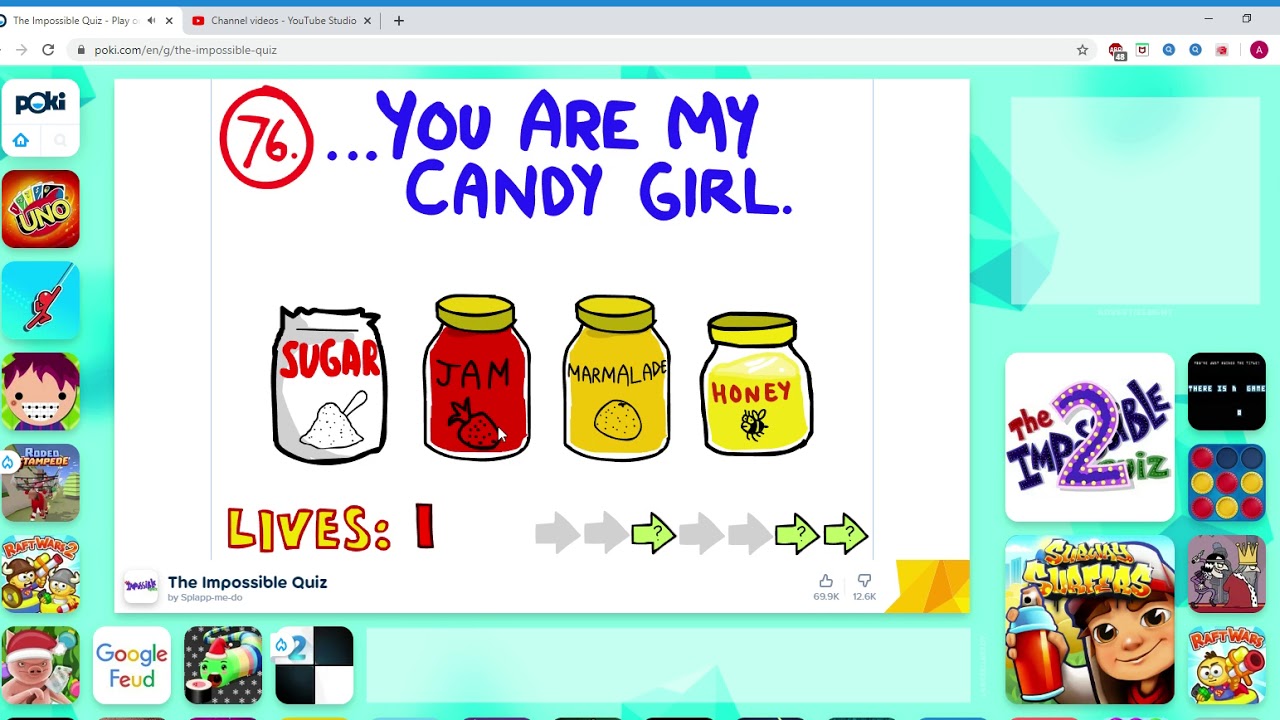Restore down the browser window

[1246, 18]
